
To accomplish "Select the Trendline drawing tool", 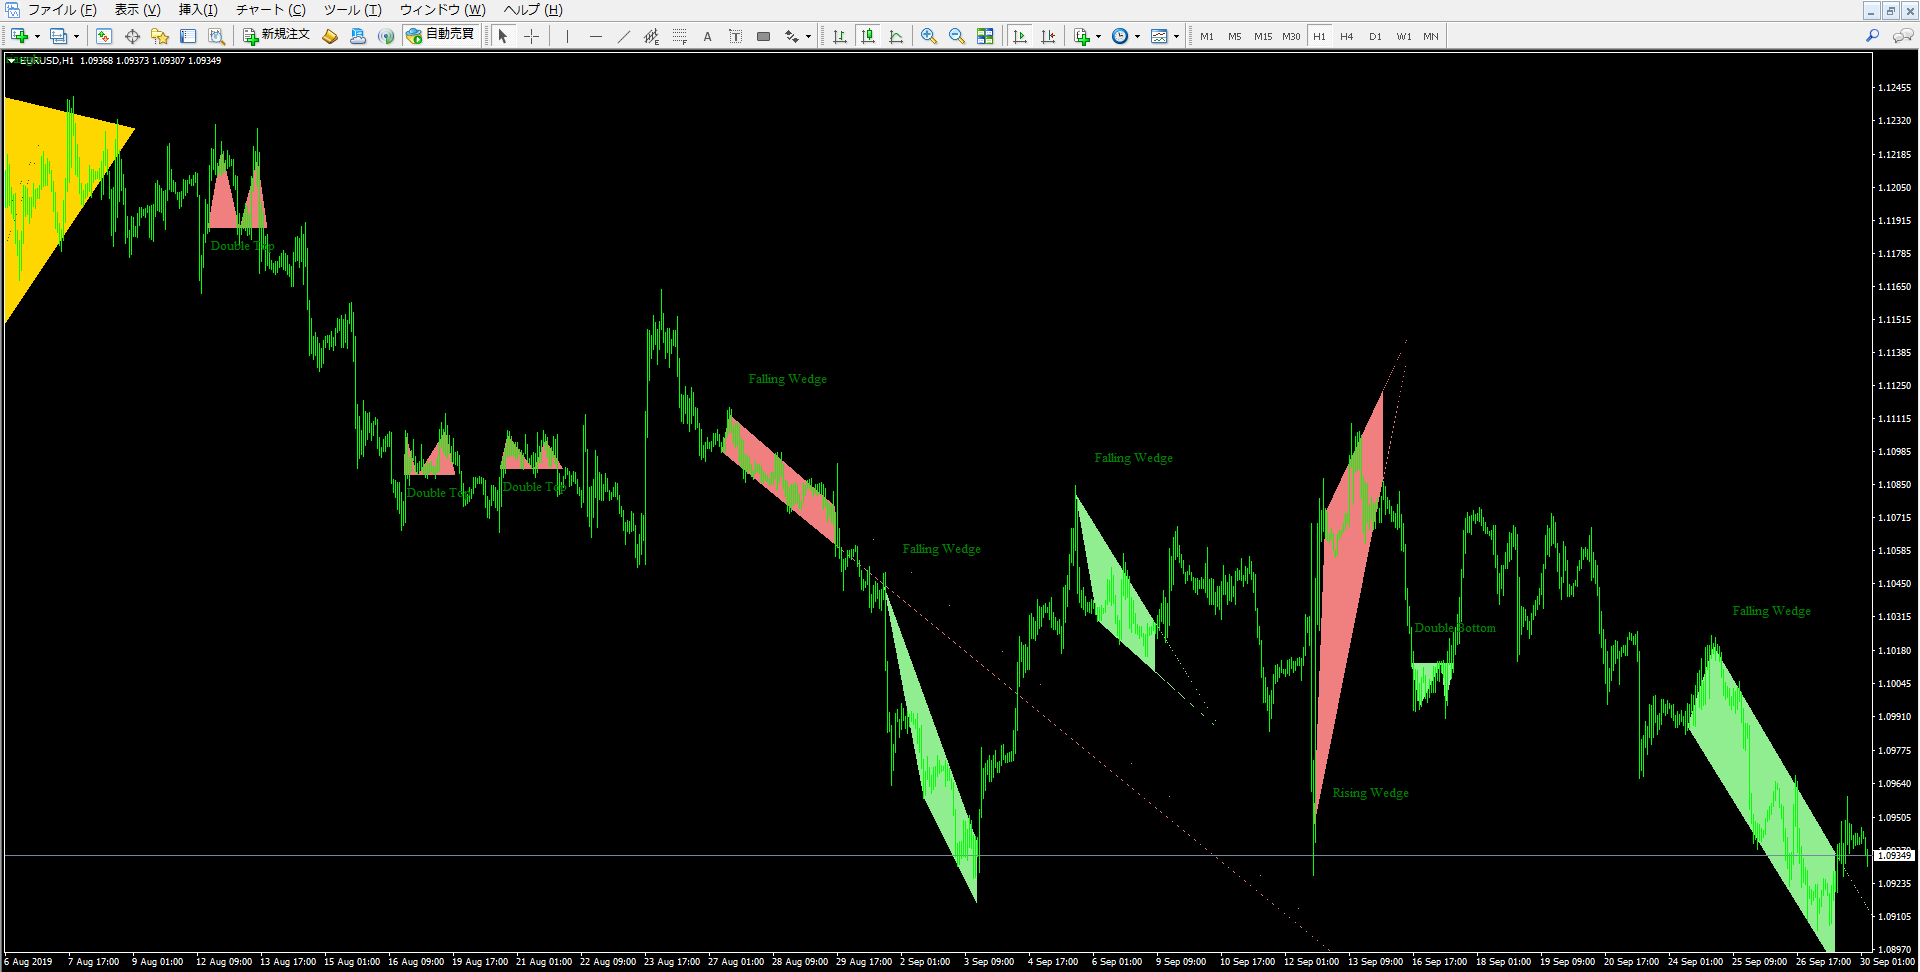I will (623, 36).
